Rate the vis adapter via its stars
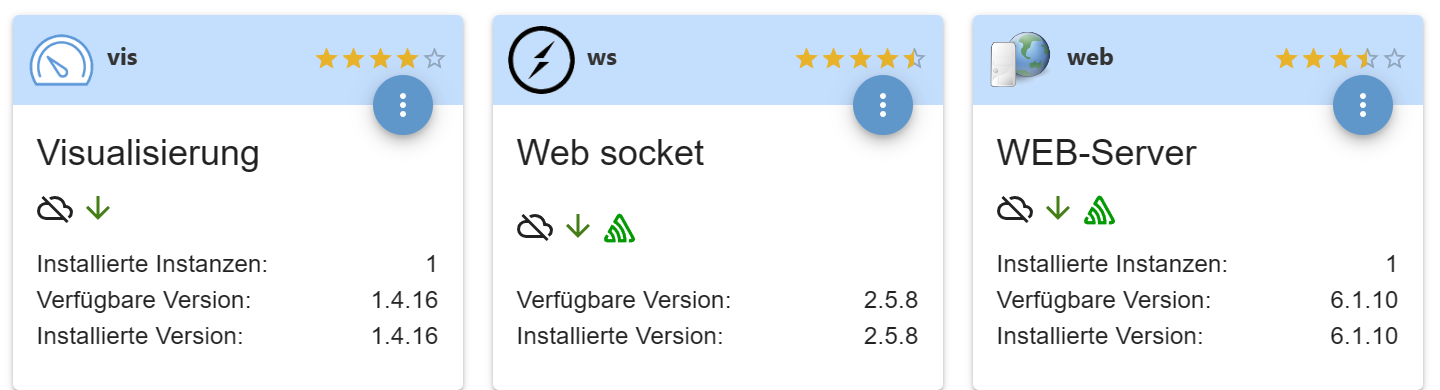This screenshot has height=390, width=1440. click(x=380, y=59)
